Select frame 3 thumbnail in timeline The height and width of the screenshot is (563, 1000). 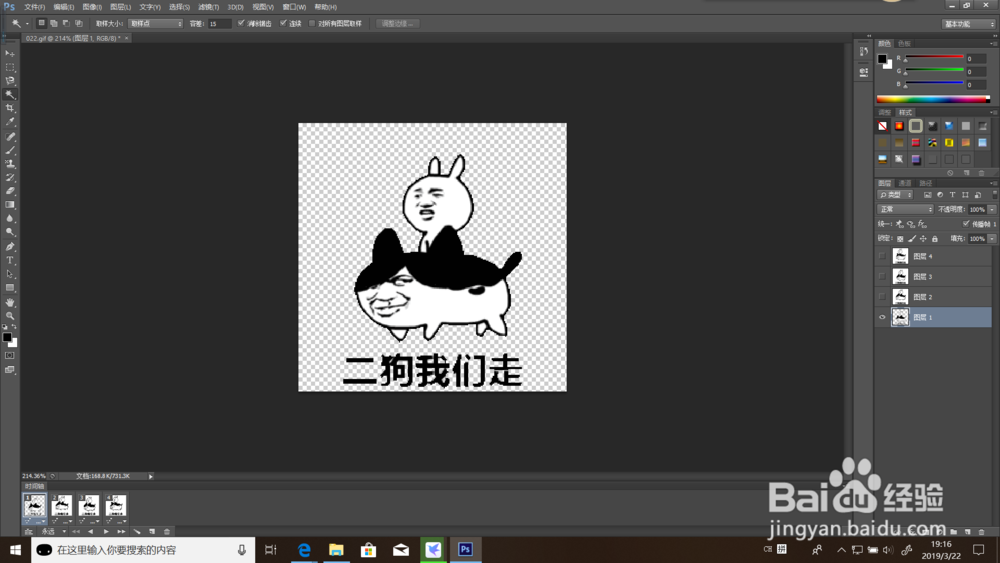(x=89, y=505)
